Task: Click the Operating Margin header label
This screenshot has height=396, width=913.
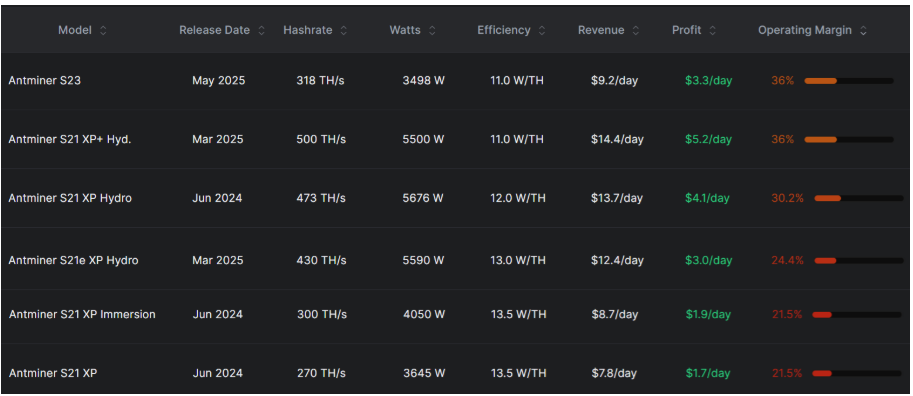Action: 805,30
